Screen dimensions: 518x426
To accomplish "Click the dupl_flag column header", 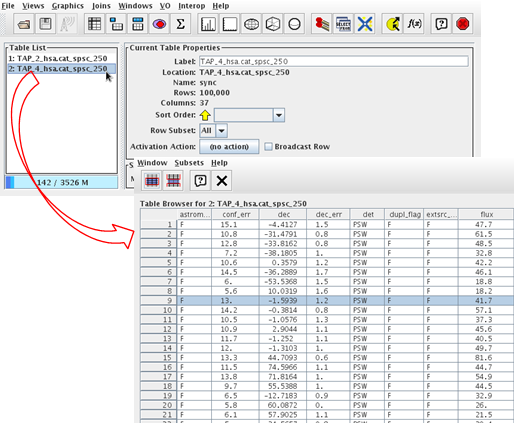I will click(405, 214).
